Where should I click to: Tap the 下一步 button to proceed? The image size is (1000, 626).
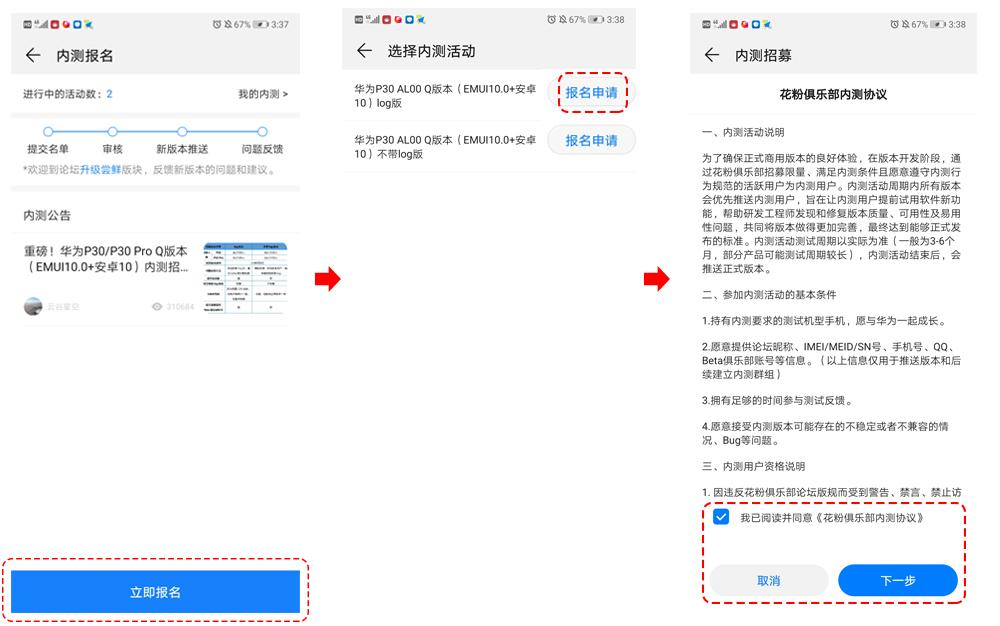pos(898,580)
